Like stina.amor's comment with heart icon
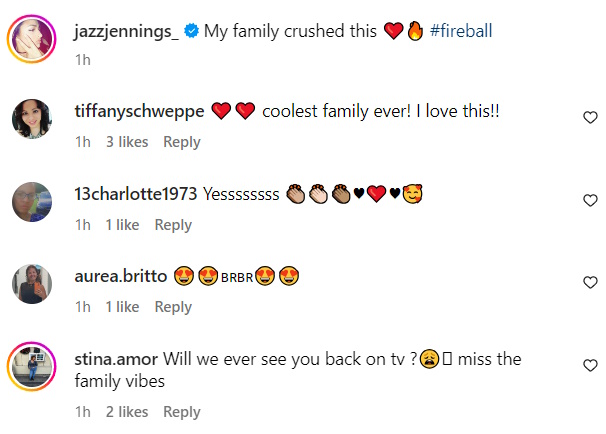 point(590,365)
